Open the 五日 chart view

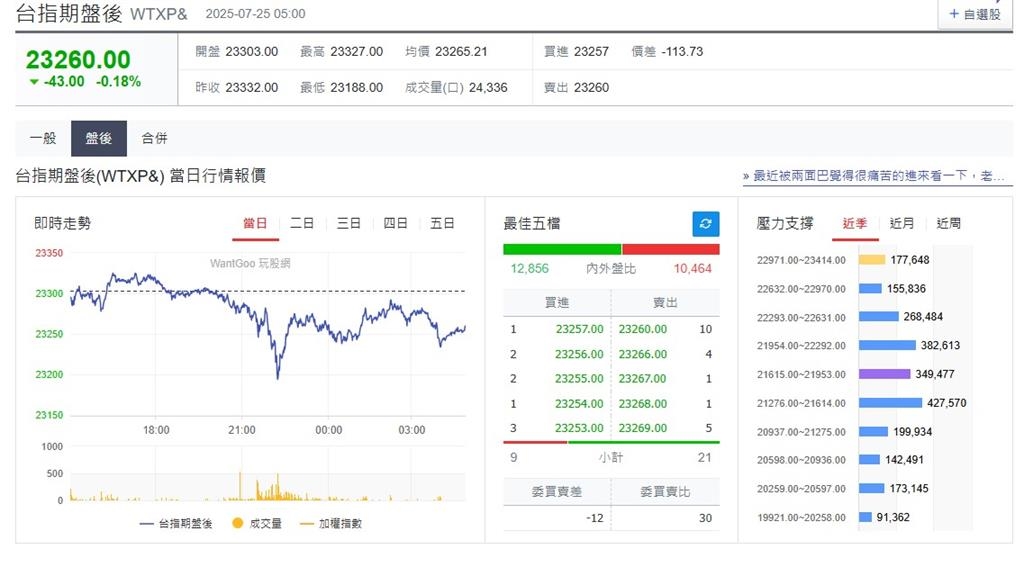pyautogui.click(x=442, y=224)
